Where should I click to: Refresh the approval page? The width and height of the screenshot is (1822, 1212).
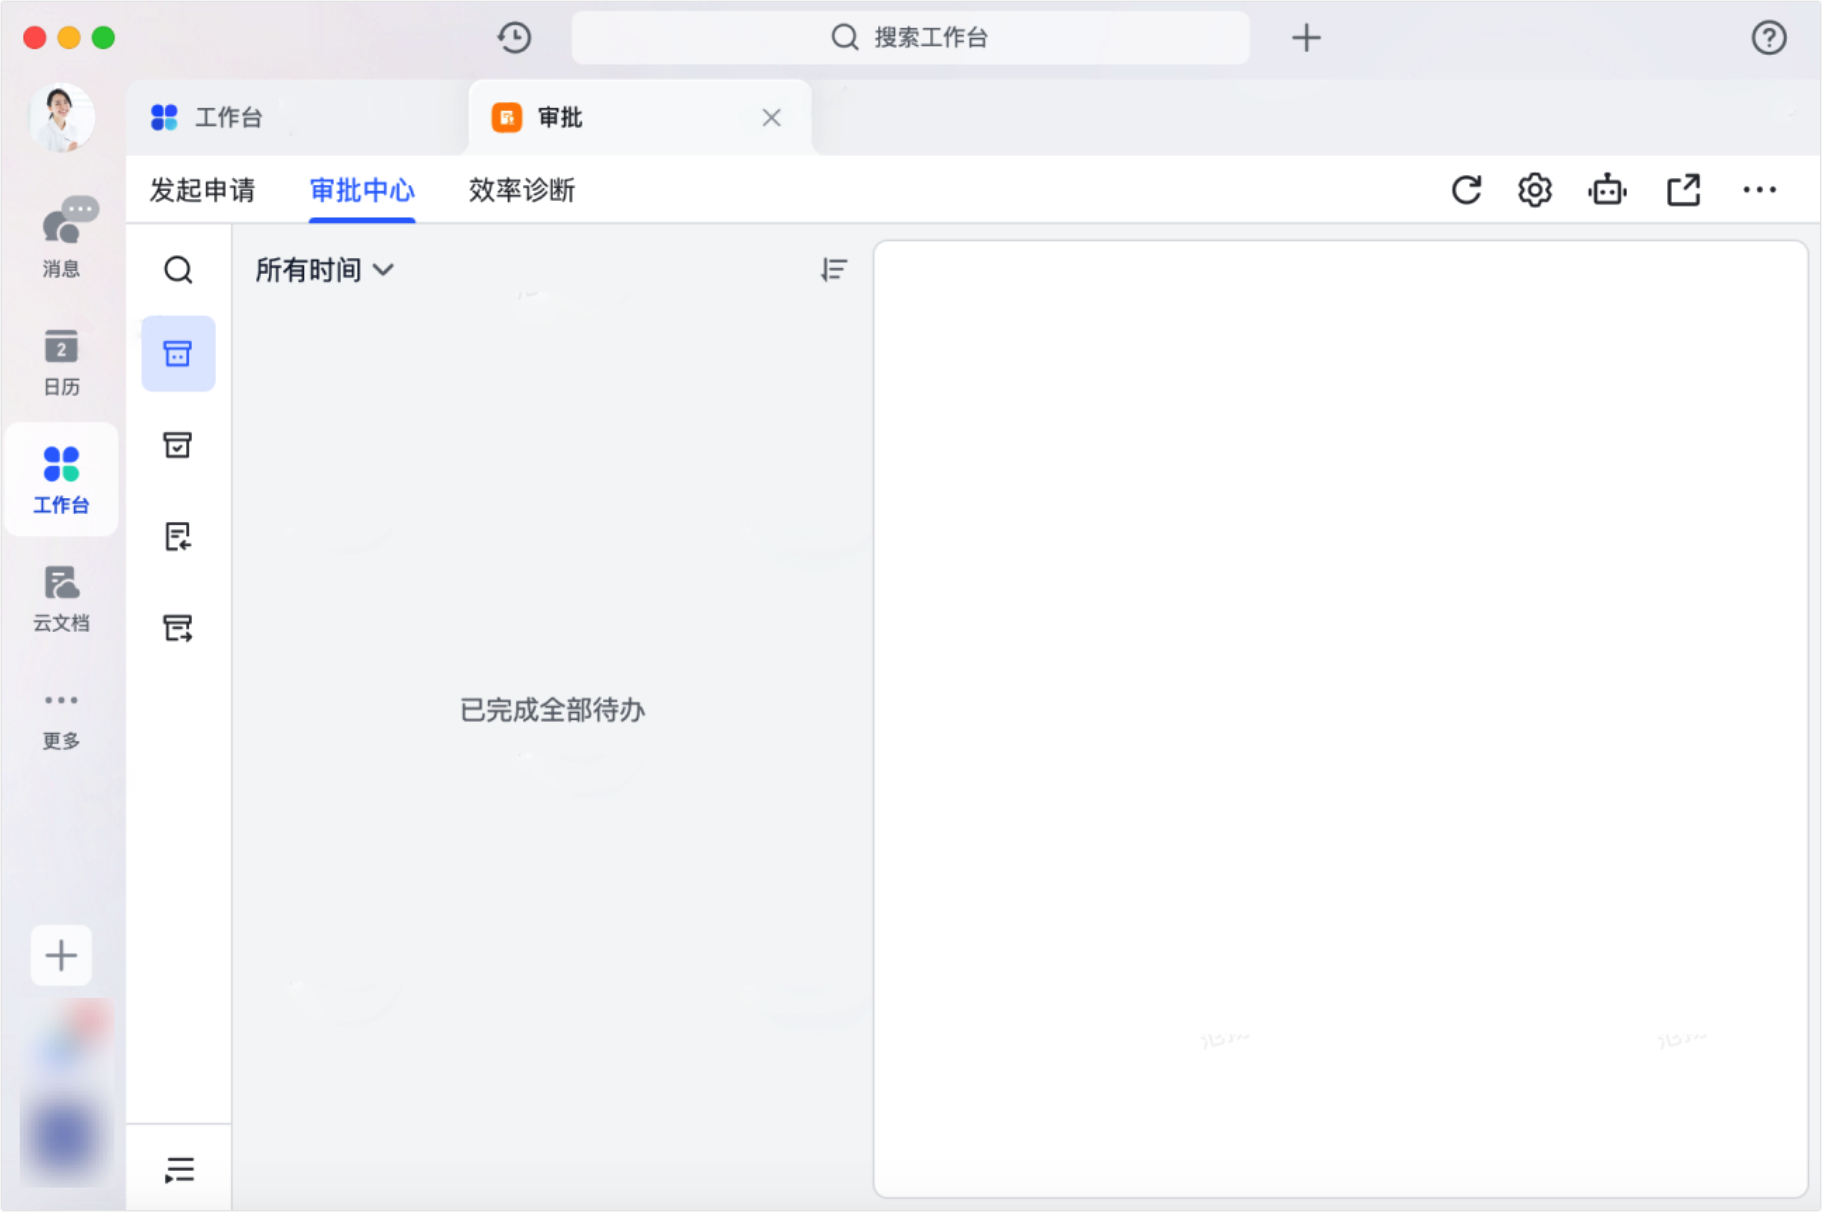pos(1466,189)
